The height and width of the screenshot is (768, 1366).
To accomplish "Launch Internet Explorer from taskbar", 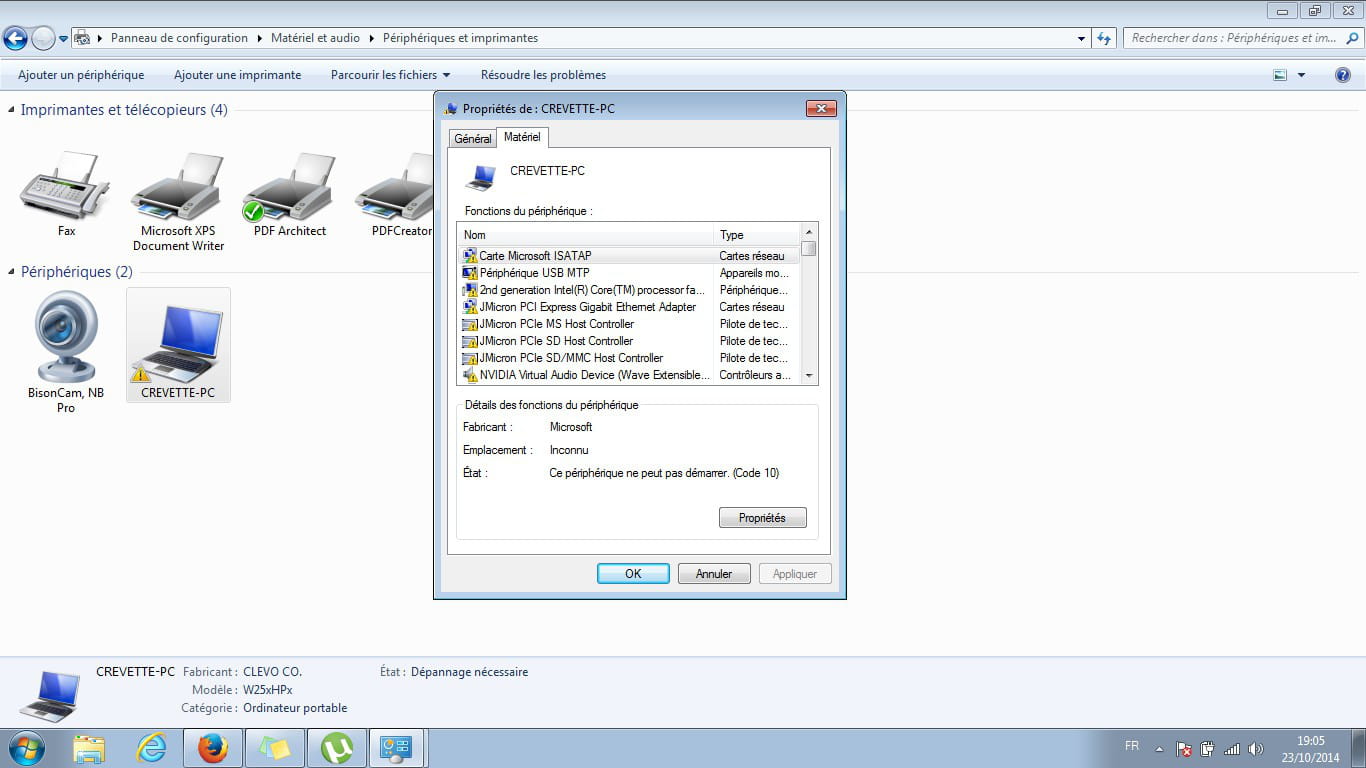I will tap(151, 748).
